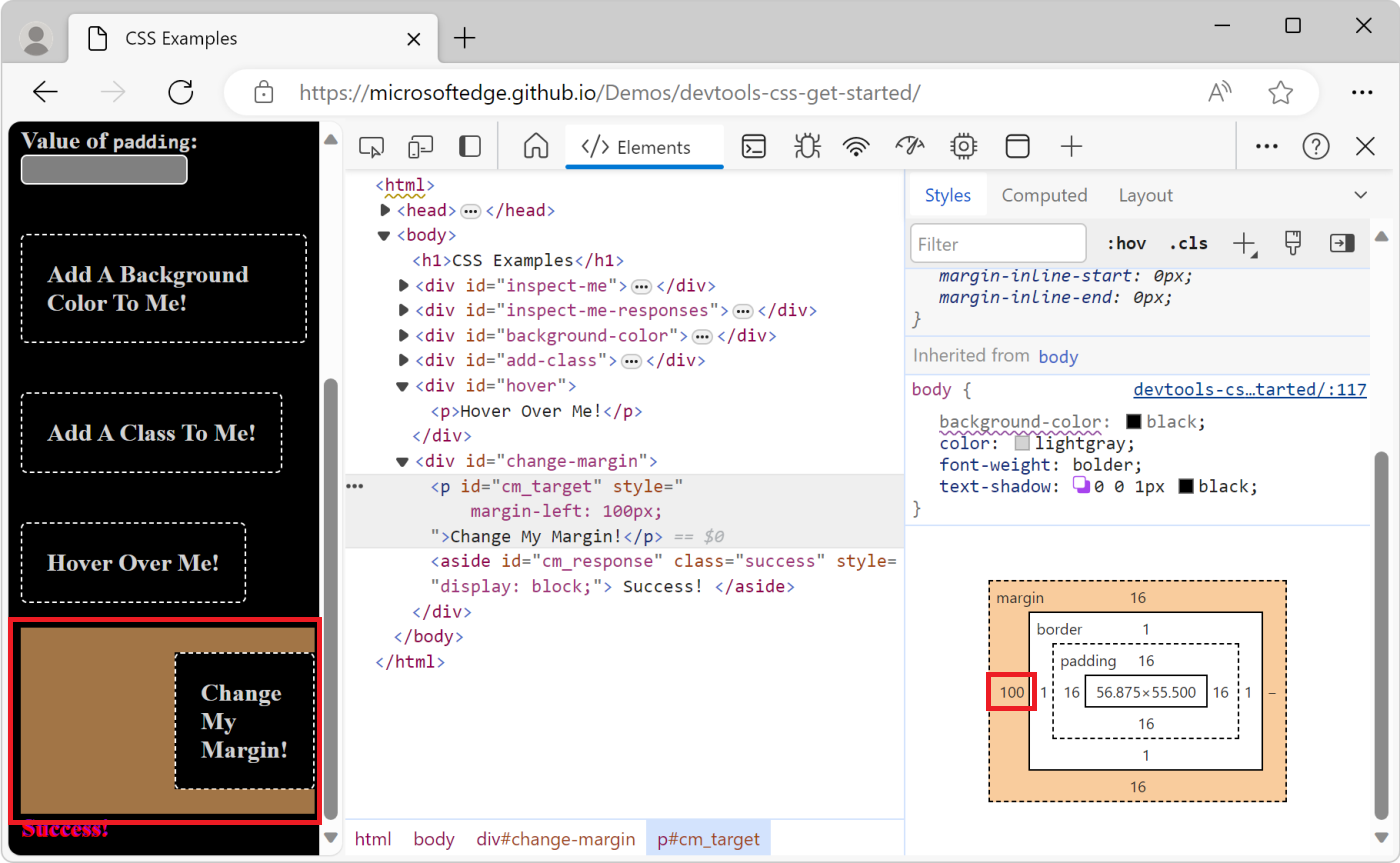The image size is (1400, 863).
Task: Open the Memory chip icon tool
Action: (x=964, y=147)
